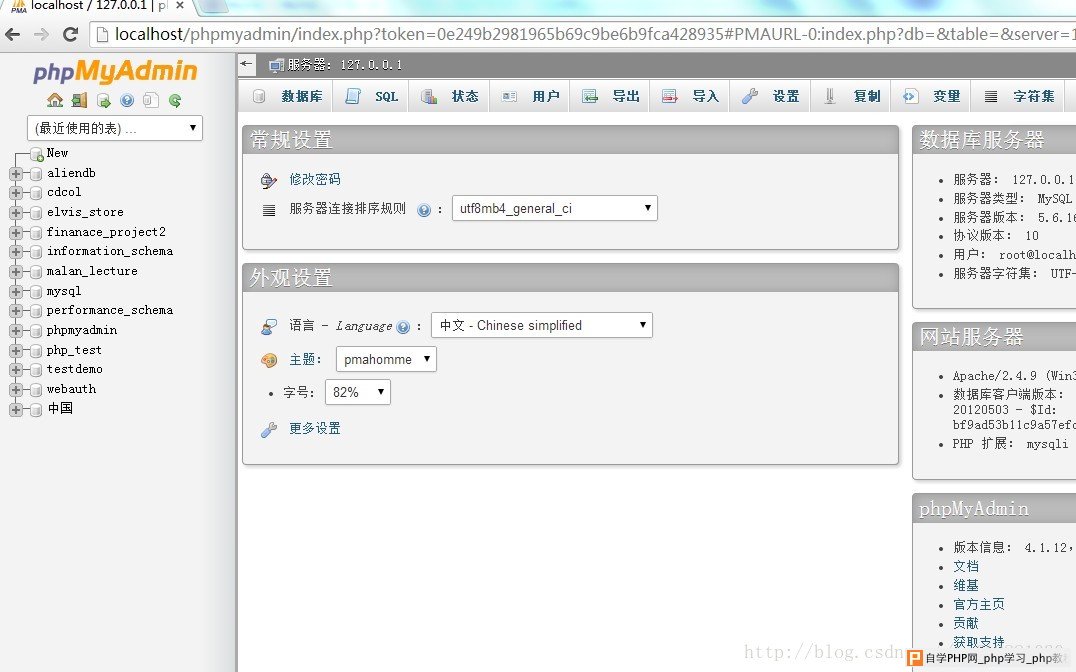Viewport: 1076px width, 672px height.
Task: Click the database icon beside mysql
Action: [36, 292]
